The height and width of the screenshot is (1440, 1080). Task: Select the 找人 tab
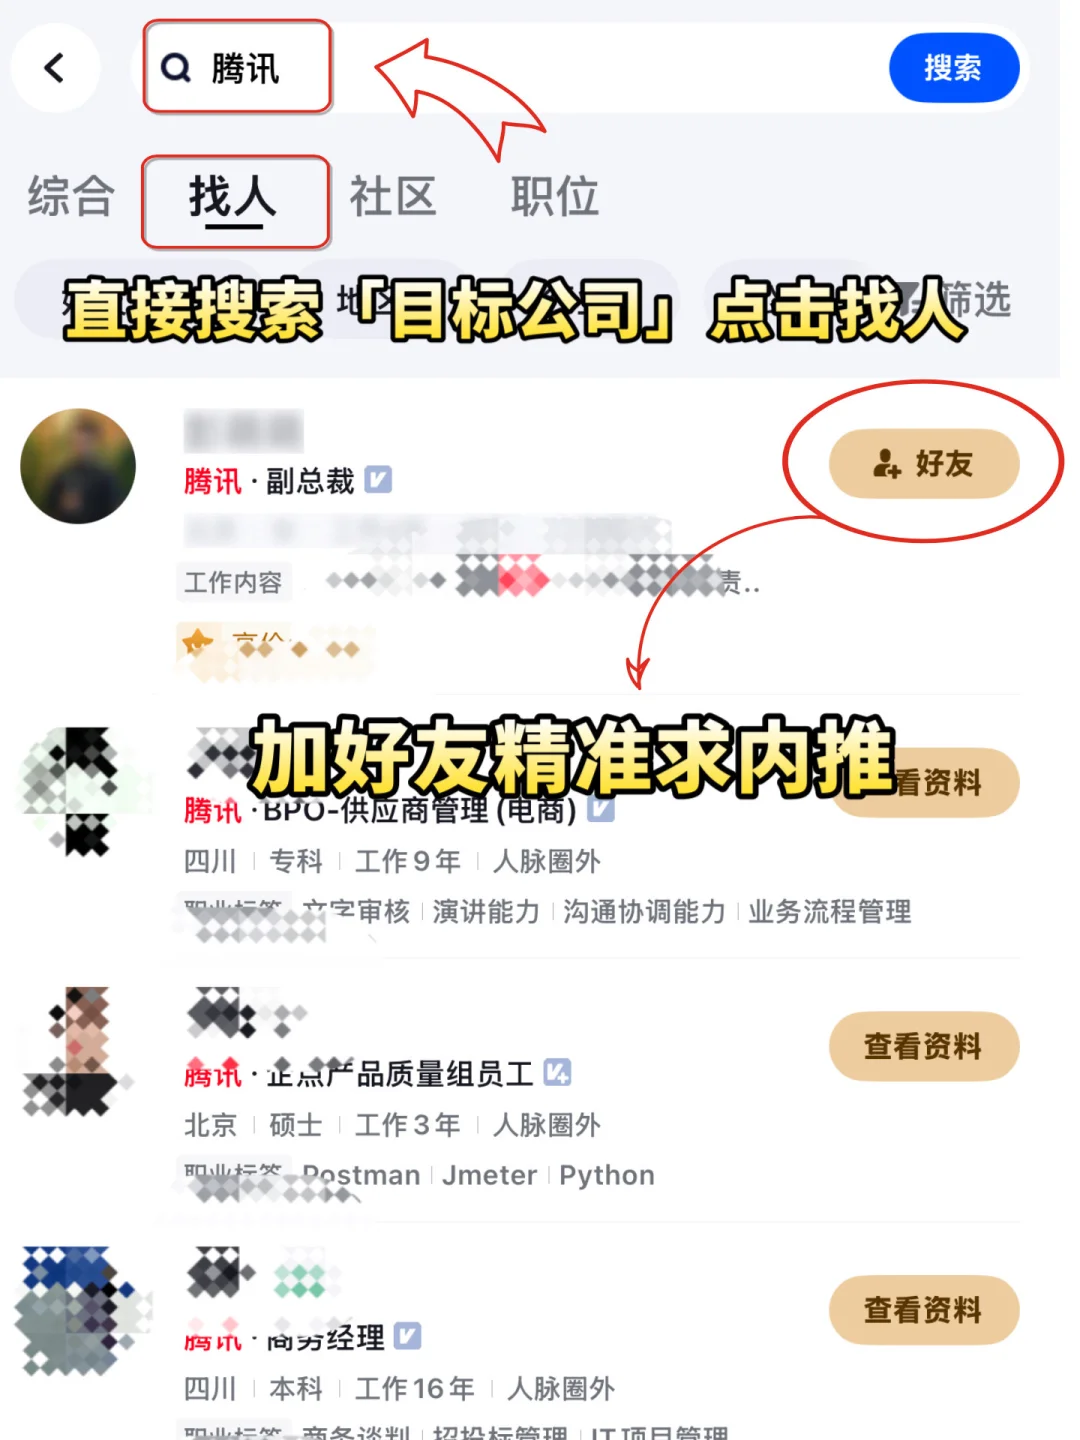pyautogui.click(x=233, y=196)
